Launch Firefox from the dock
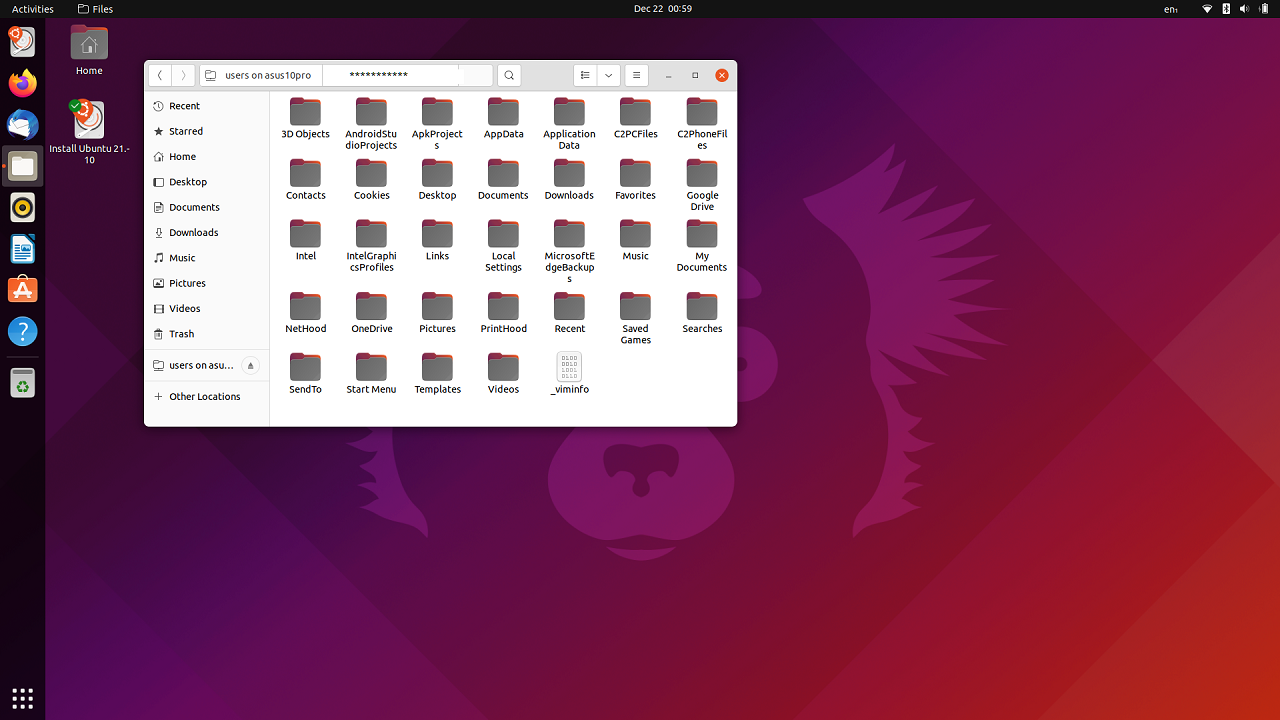Image resolution: width=1280 pixels, height=720 pixels. pyautogui.click(x=22, y=83)
